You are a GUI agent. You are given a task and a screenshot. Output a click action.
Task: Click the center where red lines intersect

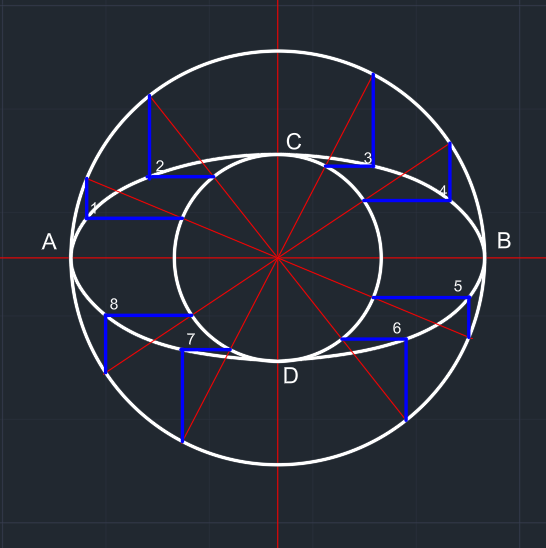click(x=278, y=258)
